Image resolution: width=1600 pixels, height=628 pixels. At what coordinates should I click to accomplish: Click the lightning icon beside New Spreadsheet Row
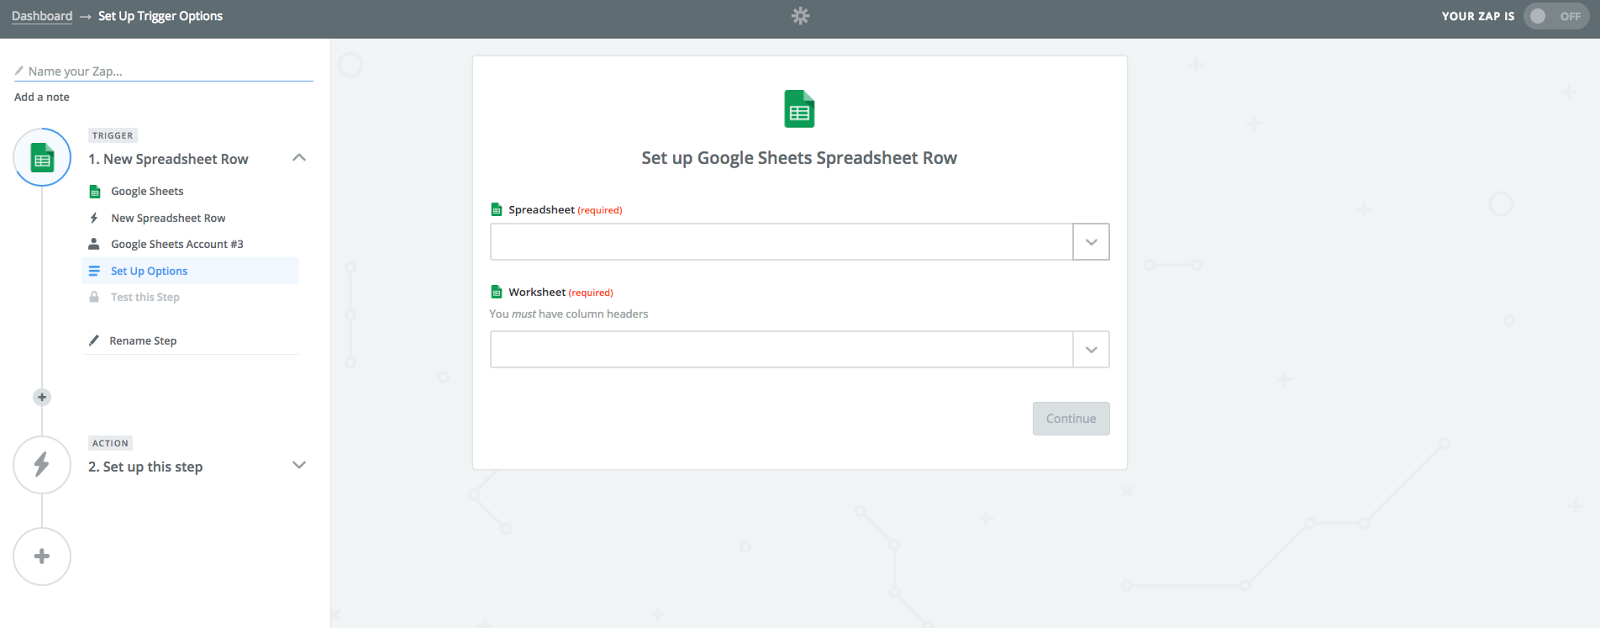click(x=94, y=218)
